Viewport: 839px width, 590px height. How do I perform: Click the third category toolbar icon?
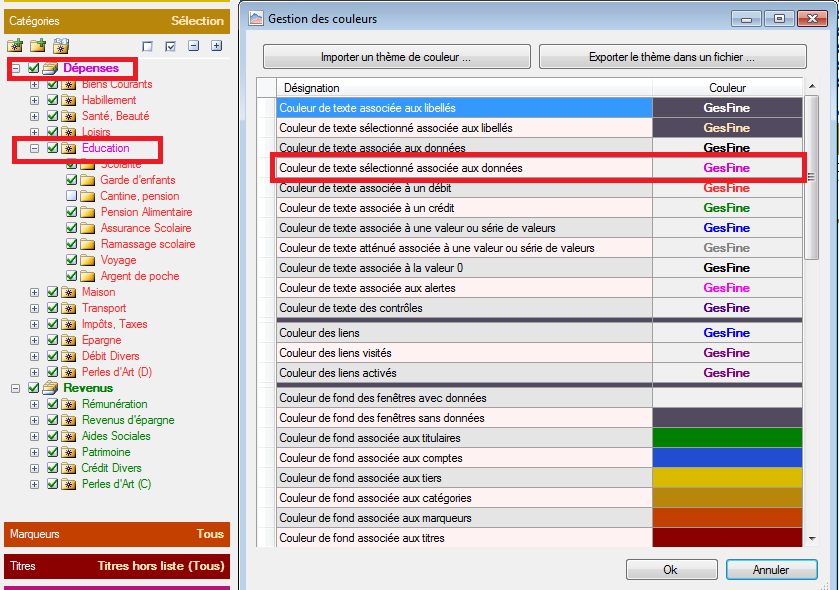pyautogui.click(x=61, y=46)
